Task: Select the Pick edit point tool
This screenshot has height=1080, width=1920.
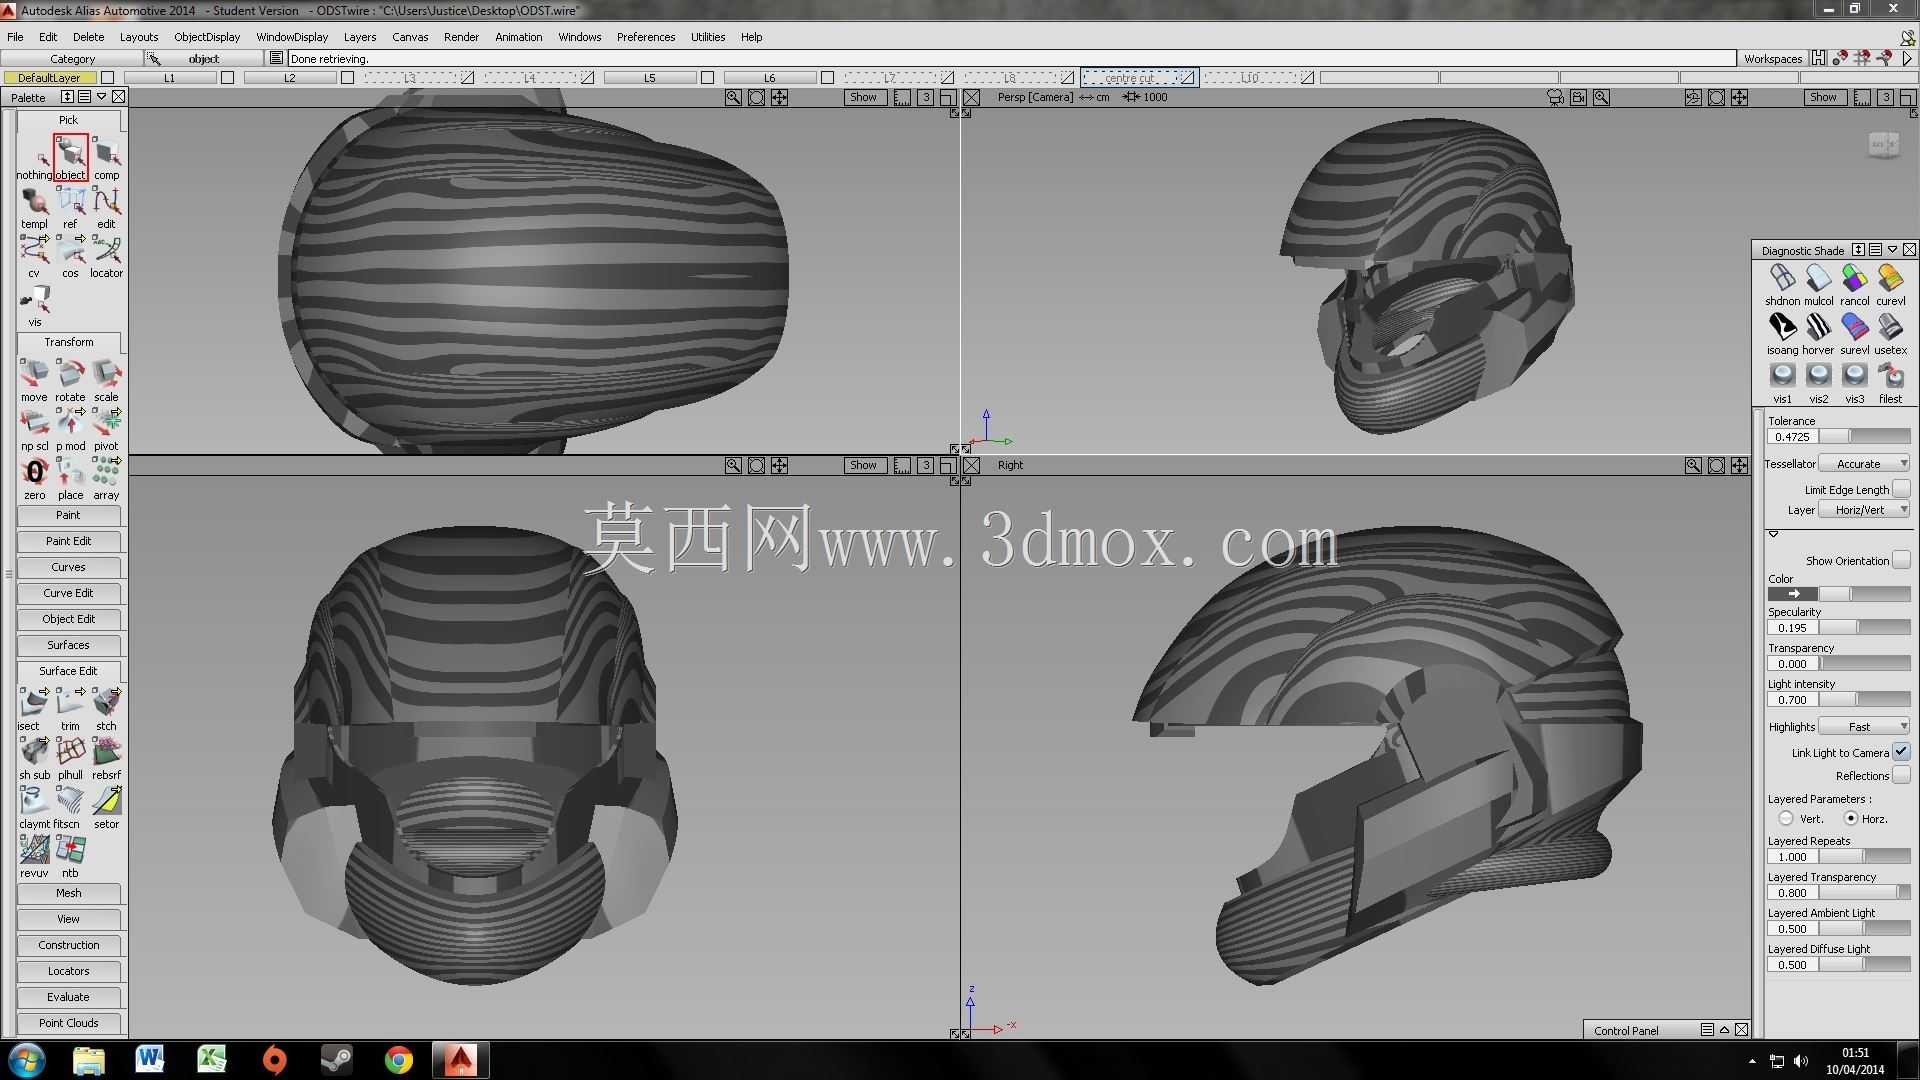Action: 106,207
